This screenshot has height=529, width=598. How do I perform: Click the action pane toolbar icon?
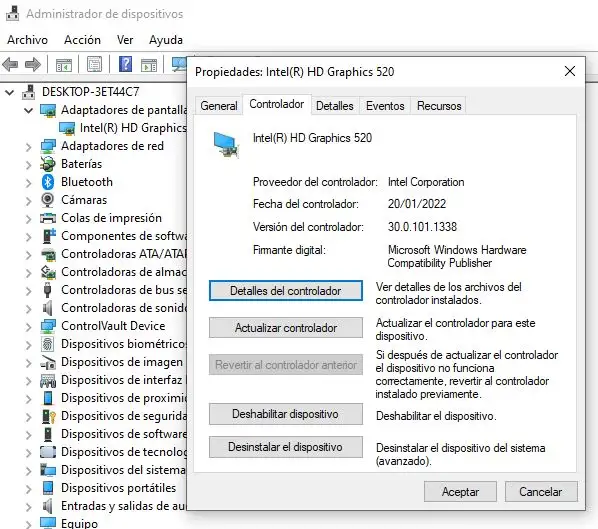(149, 64)
